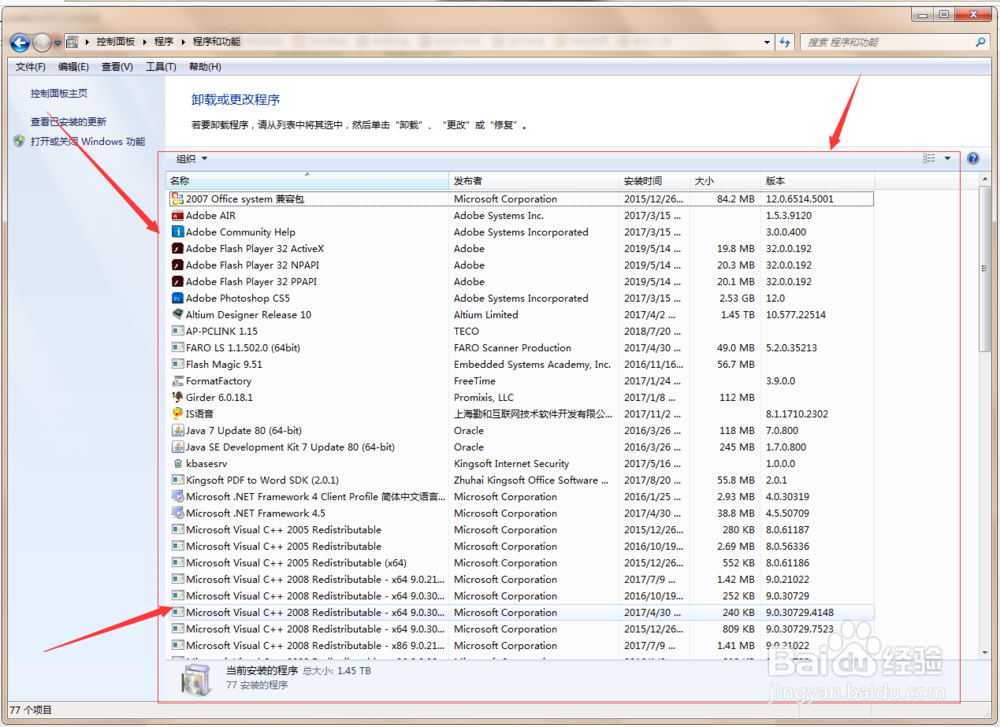The image size is (1000, 727).
Task: Click version 12.0.6514.5001 cell
Action: 800,199
